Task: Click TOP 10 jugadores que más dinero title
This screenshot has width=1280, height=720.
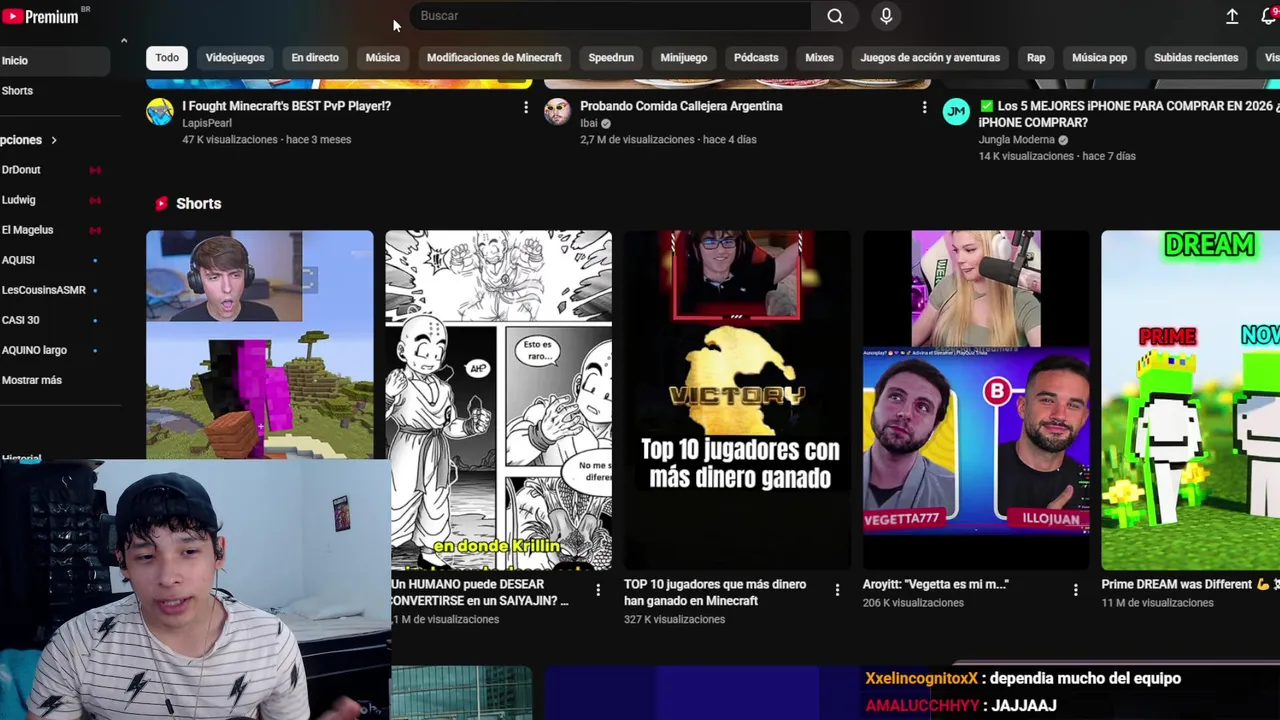Action: pyautogui.click(x=715, y=592)
